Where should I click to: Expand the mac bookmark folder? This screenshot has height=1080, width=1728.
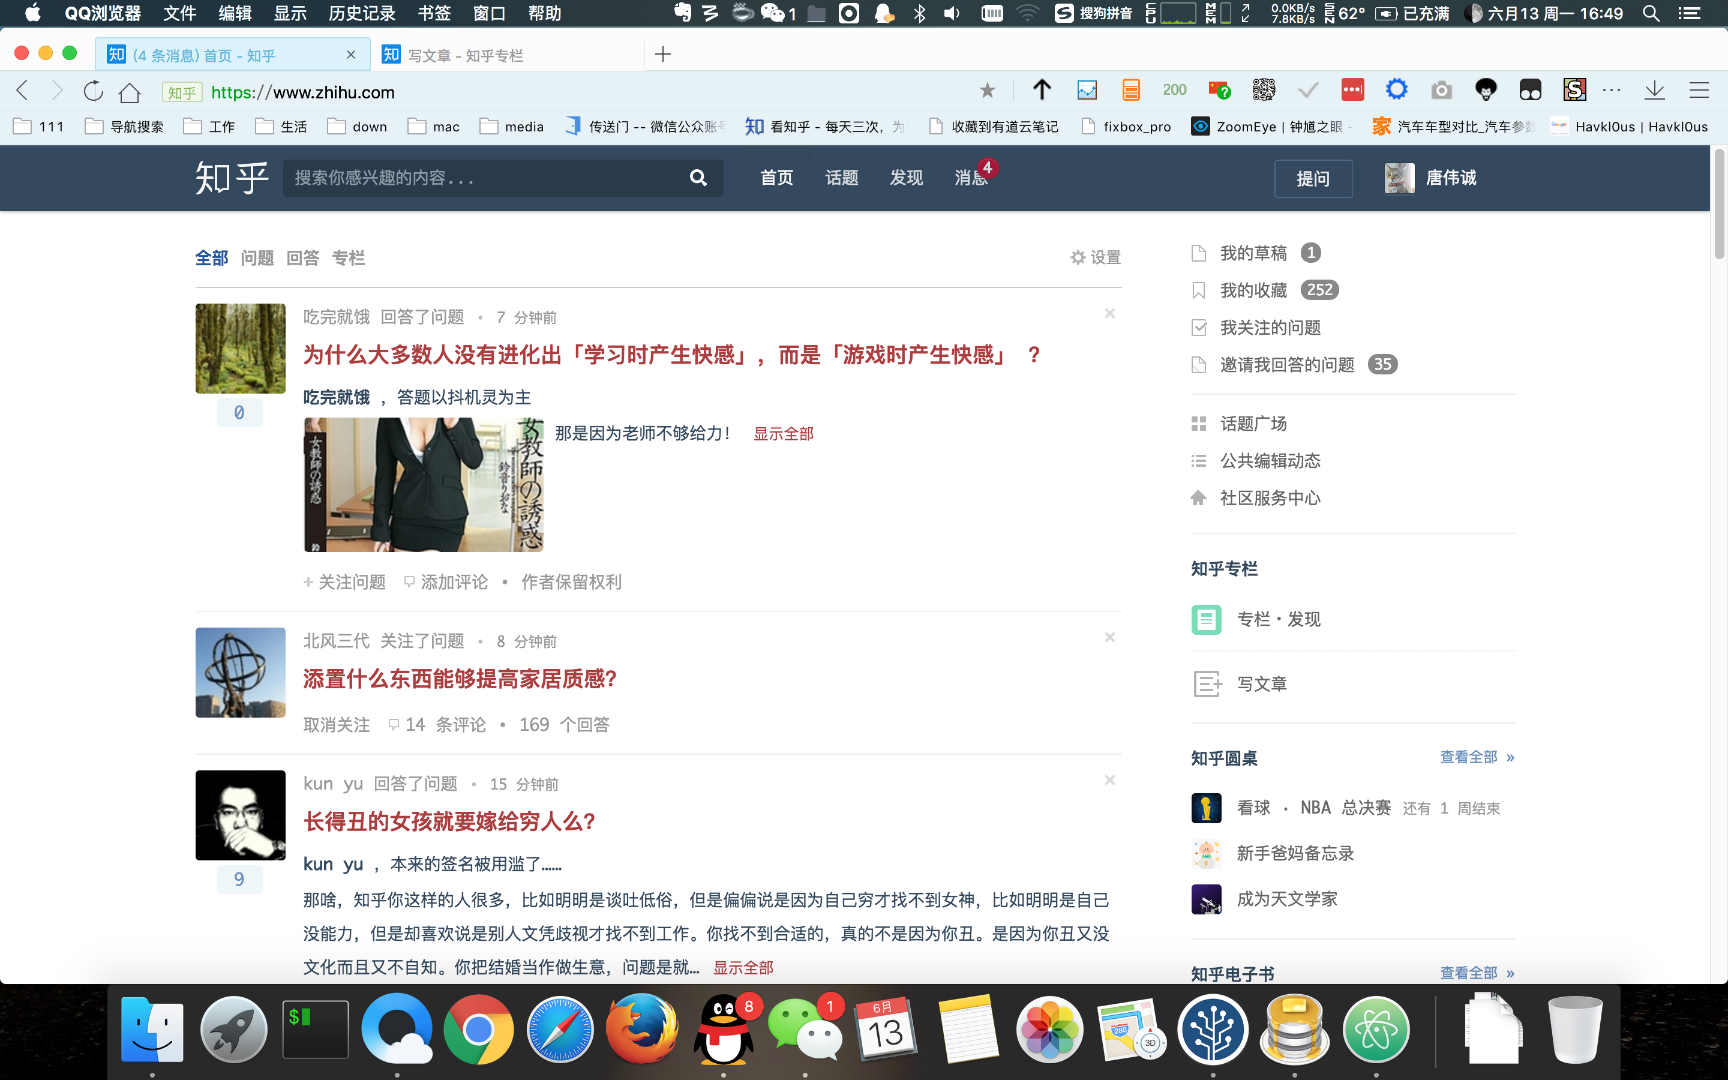pyautogui.click(x=434, y=126)
